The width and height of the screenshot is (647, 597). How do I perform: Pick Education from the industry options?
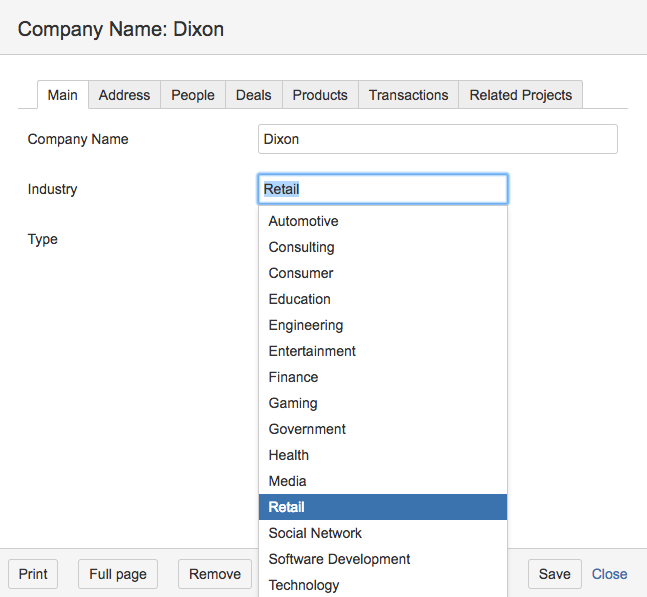coord(299,299)
